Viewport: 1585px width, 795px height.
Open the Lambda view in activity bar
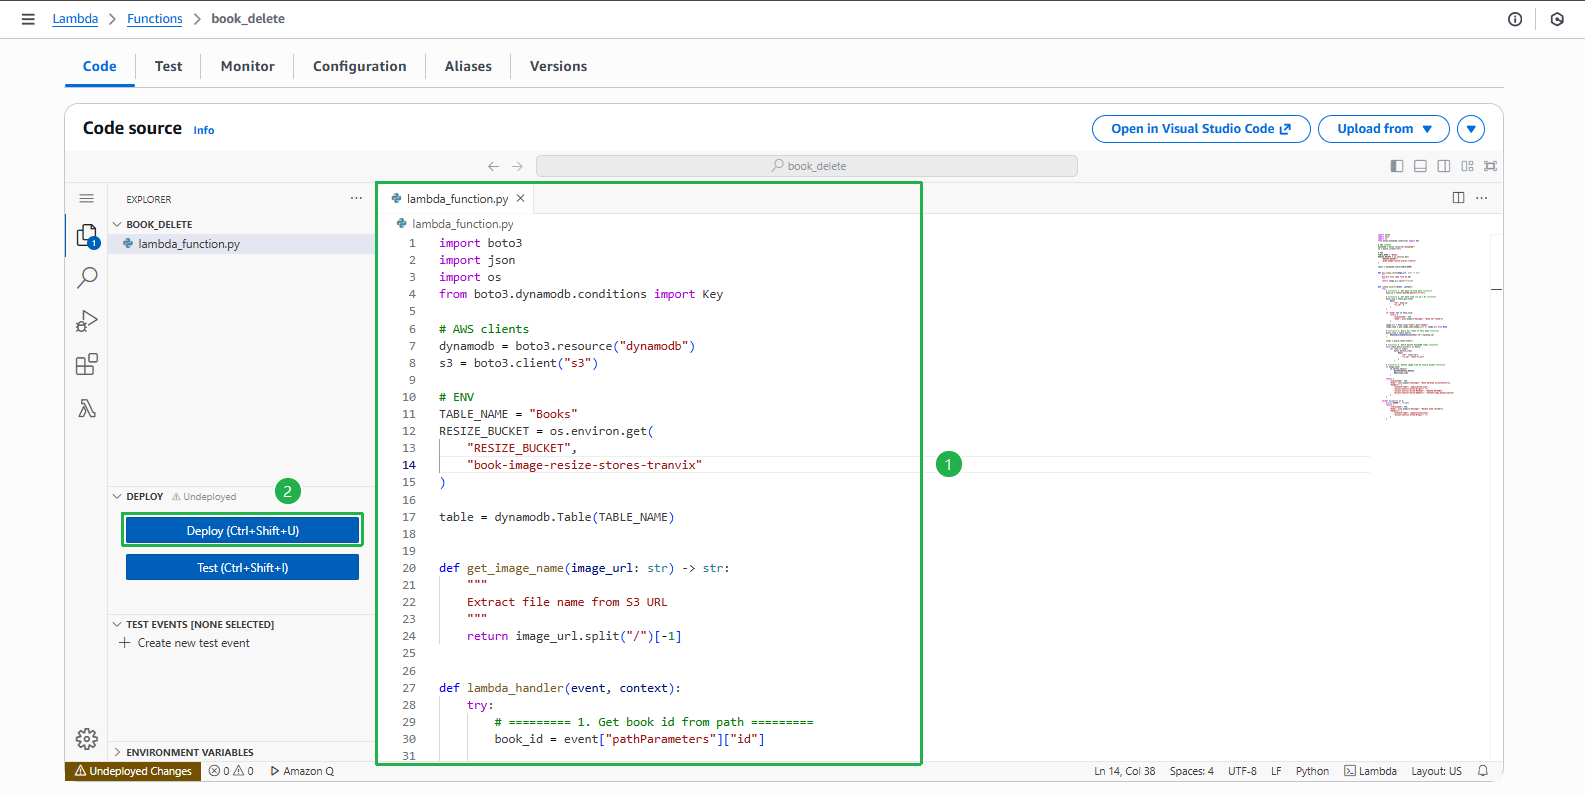(87, 408)
